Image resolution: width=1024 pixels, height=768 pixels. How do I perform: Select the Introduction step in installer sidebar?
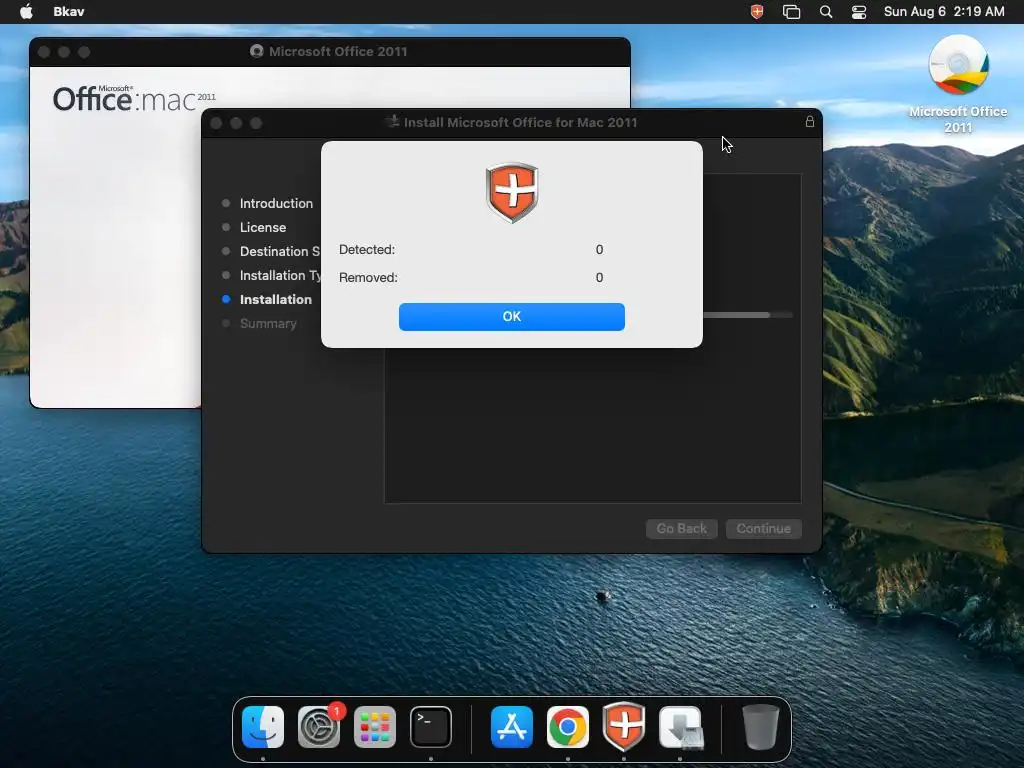(276, 203)
